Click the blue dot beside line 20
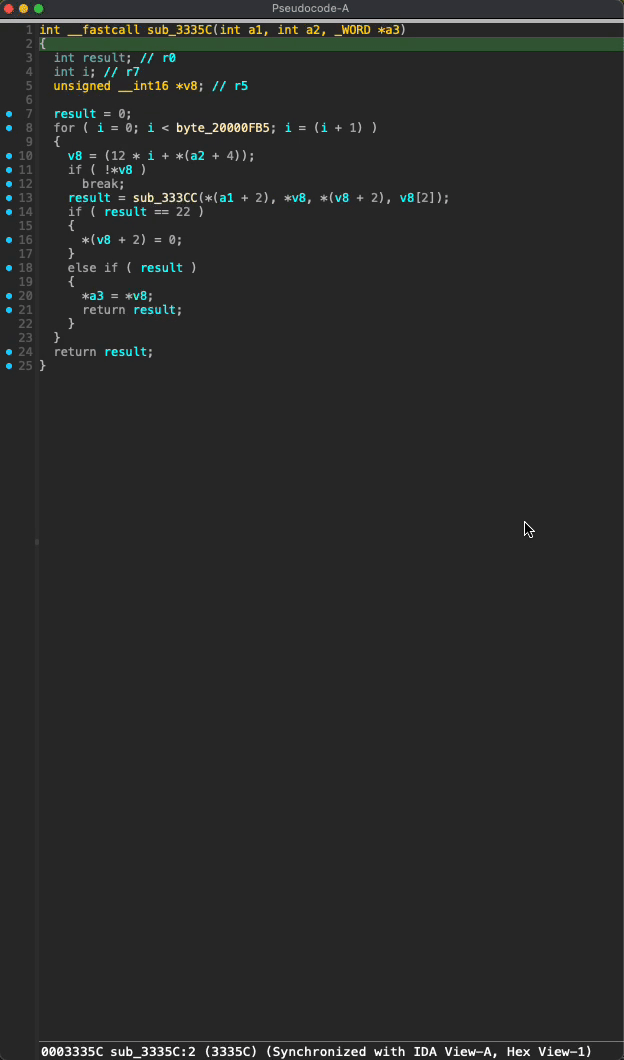 click(x=9, y=295)
